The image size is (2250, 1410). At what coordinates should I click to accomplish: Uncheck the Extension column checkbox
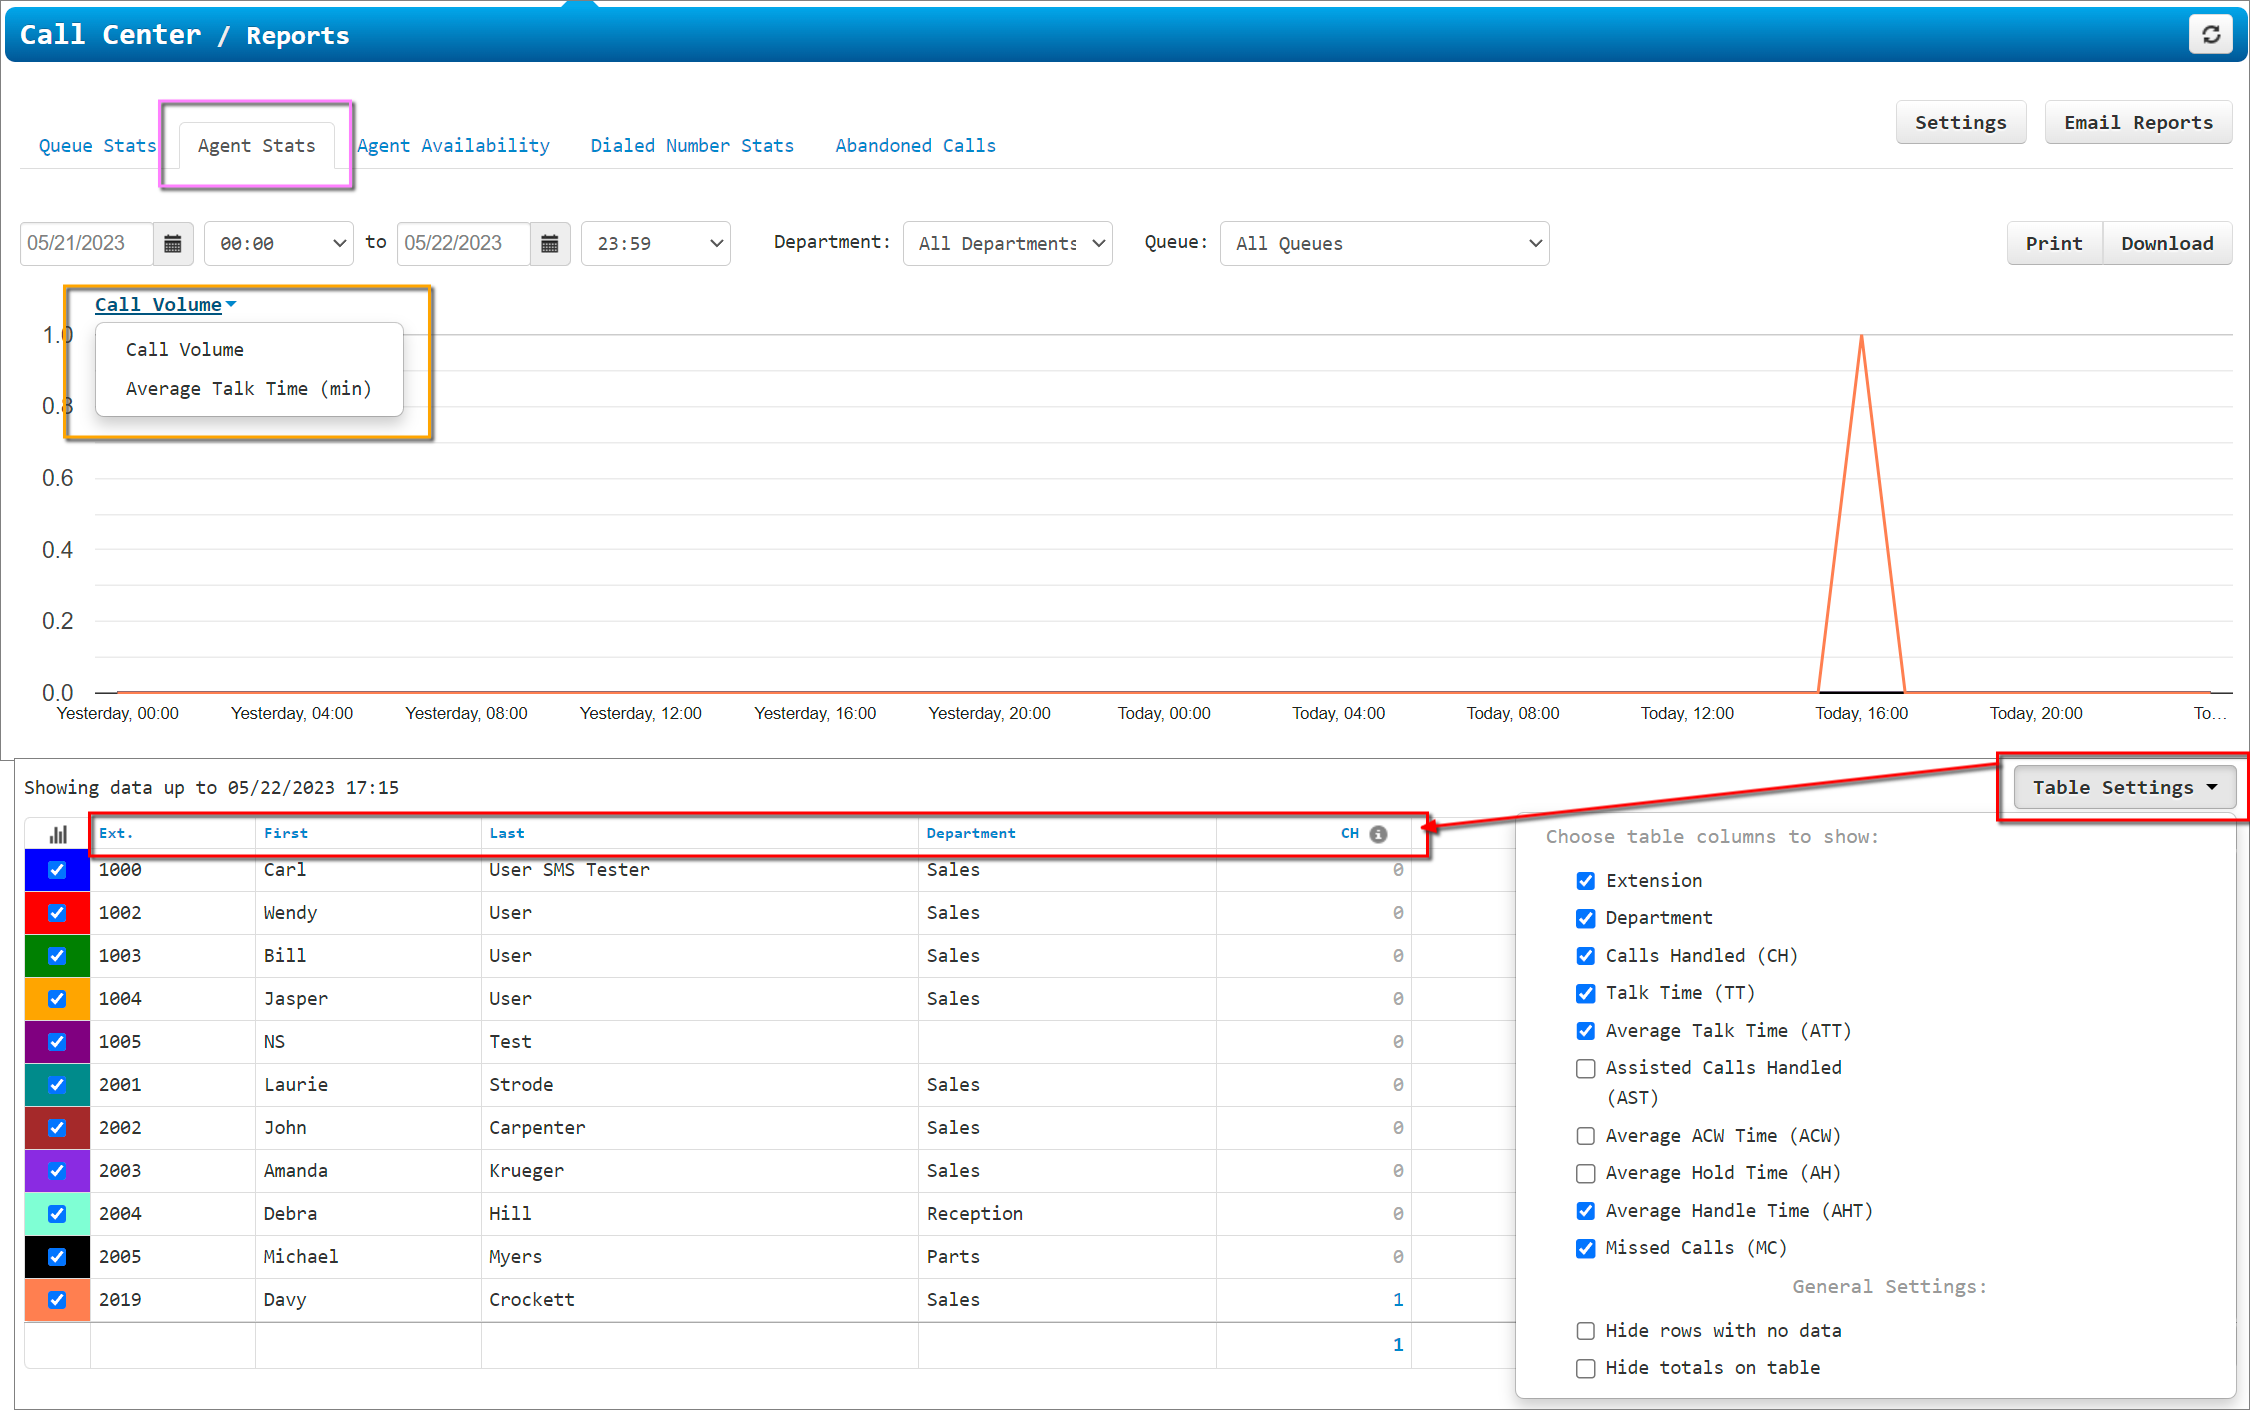tap(1586, 881)
